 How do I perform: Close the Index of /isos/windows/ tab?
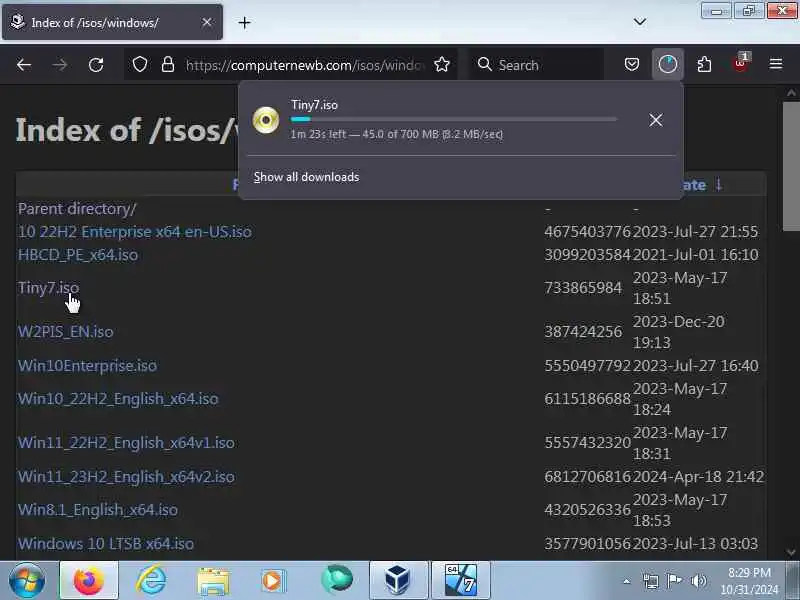click(207, 22)
